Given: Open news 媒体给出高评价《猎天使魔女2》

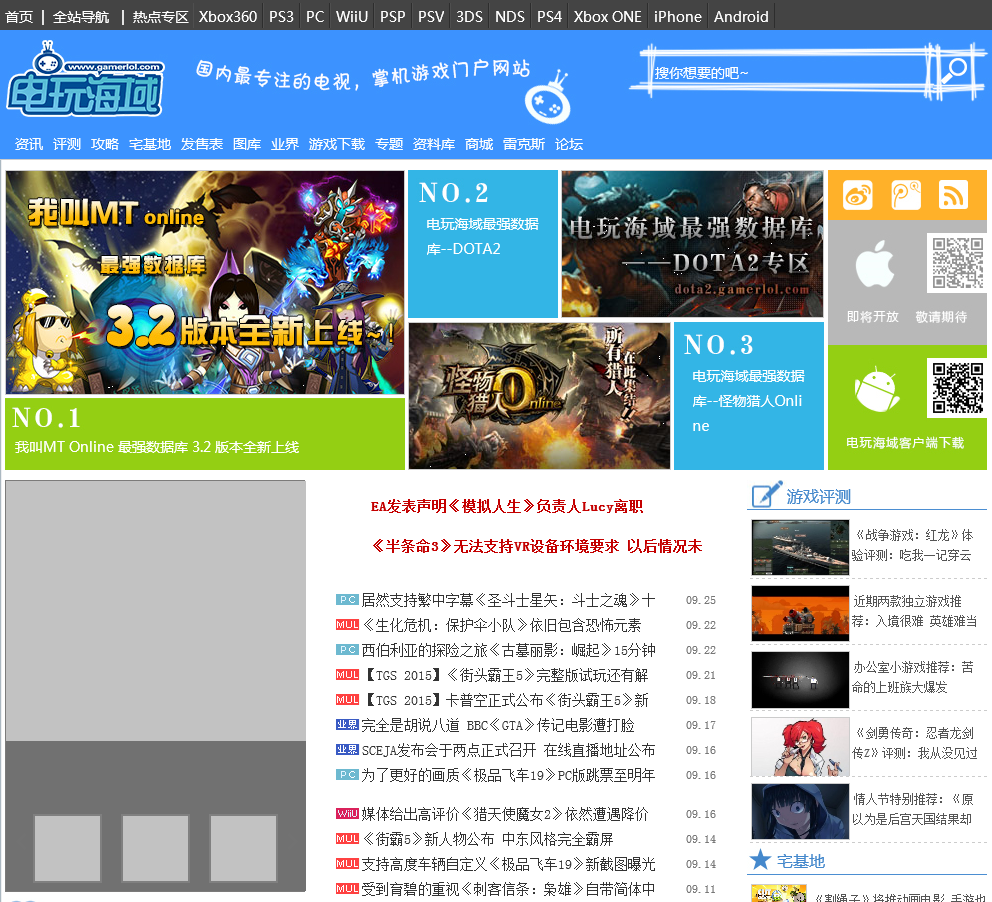Looking at the screenshot, I should [x=504, y=814].
